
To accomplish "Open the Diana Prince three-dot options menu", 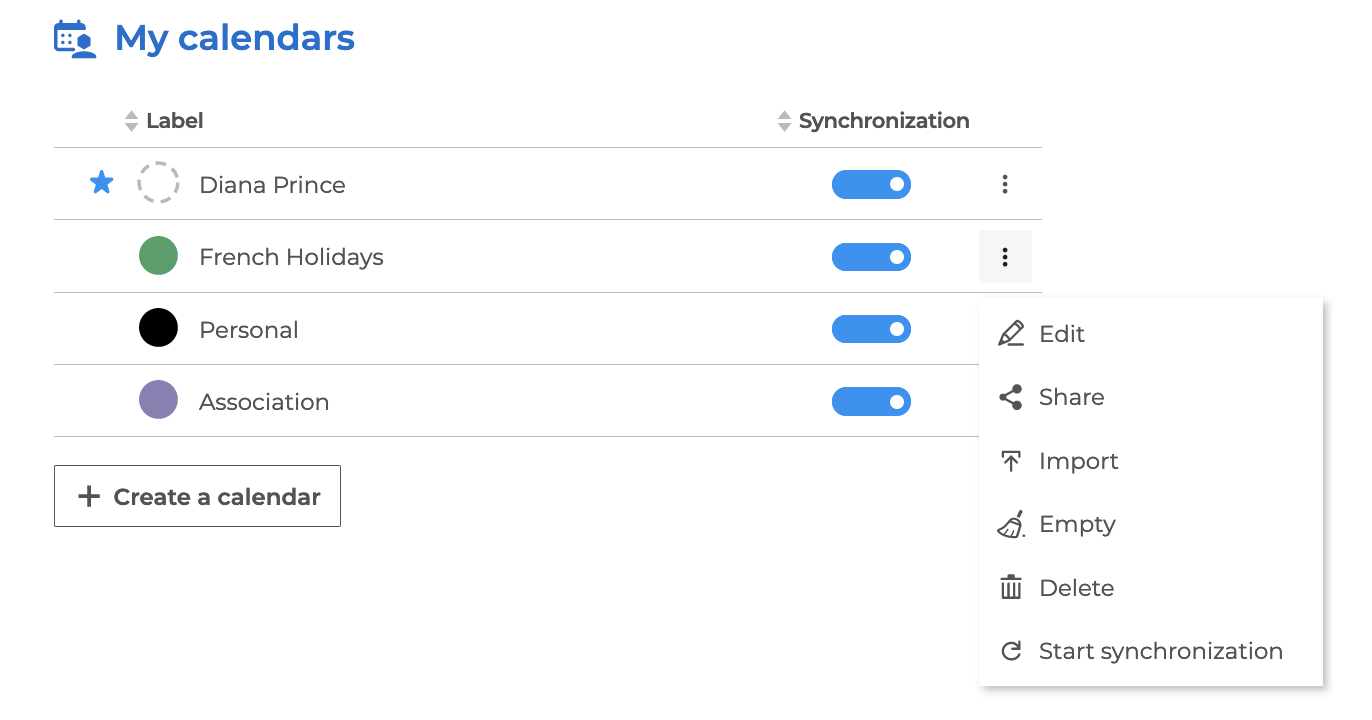I will pos(1005,184).
